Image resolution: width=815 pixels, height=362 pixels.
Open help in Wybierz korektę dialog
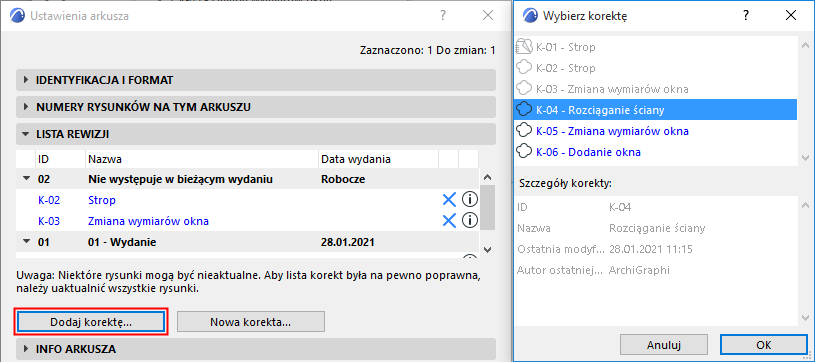pyautogui.click(x=746, y=16)
